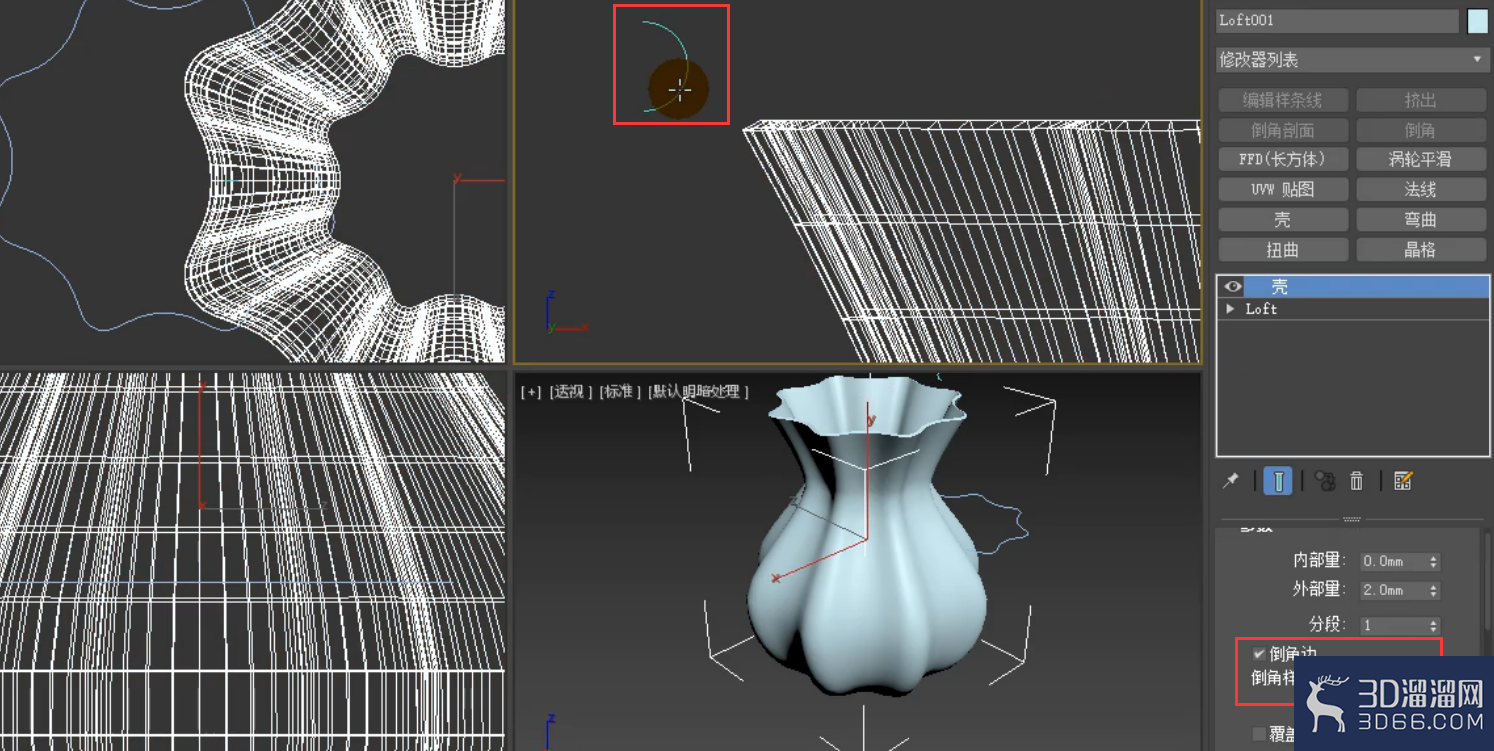
Task: Toggle the 覆盖 checkbox near panel bottom
Action: pyautogui.click(x=1259, y=734)
